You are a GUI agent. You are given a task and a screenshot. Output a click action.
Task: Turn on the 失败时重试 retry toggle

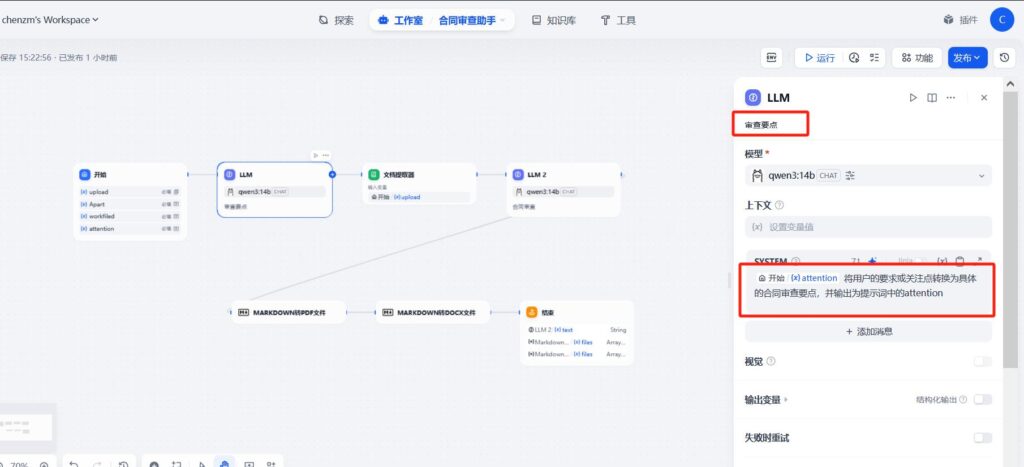tap(982, 438)
